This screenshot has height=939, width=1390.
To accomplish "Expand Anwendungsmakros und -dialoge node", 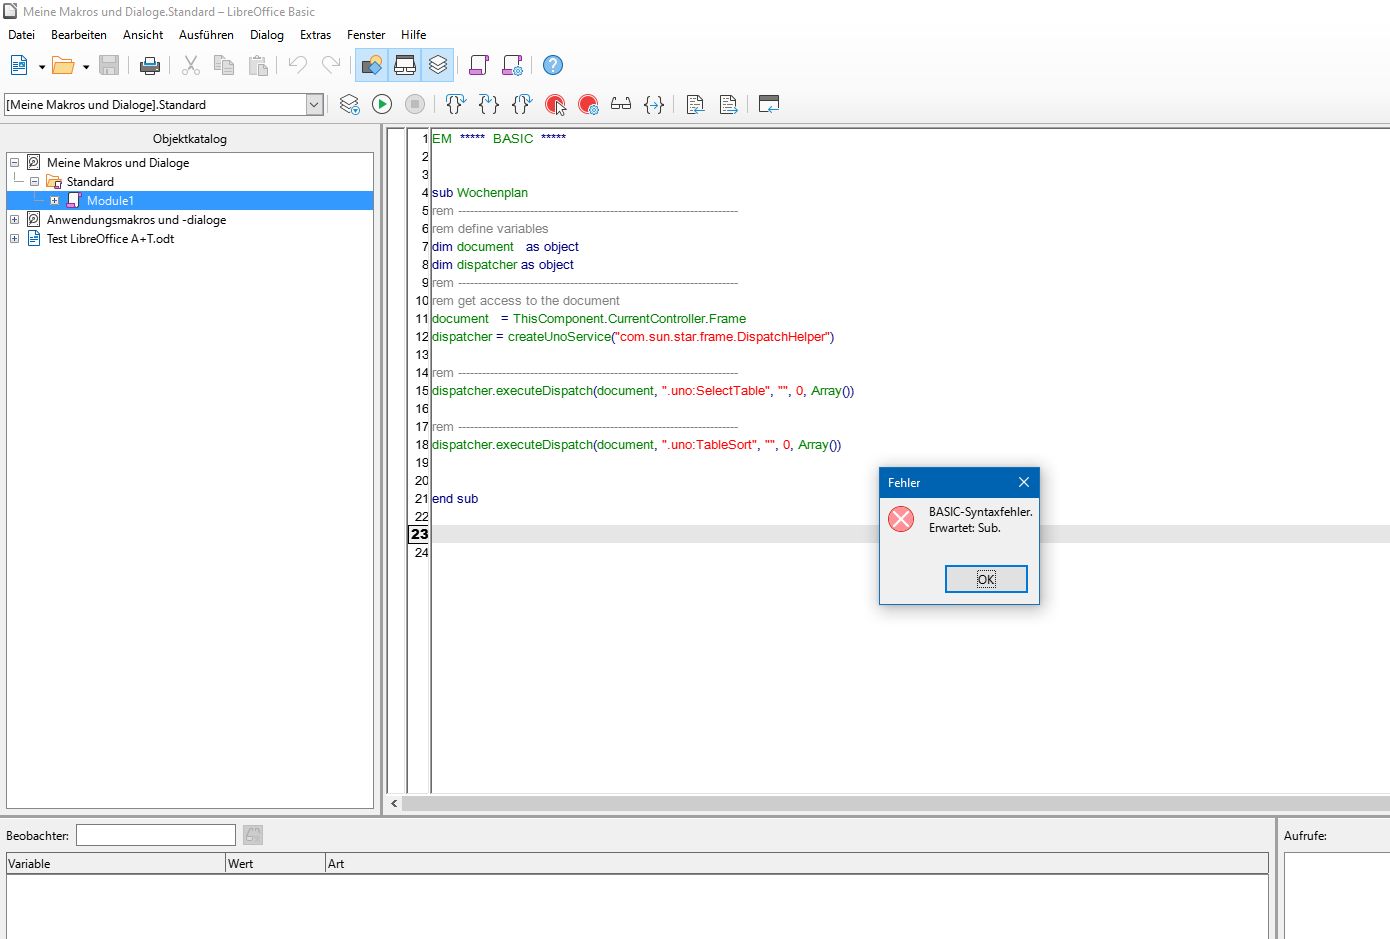I will tap(15, 219).
